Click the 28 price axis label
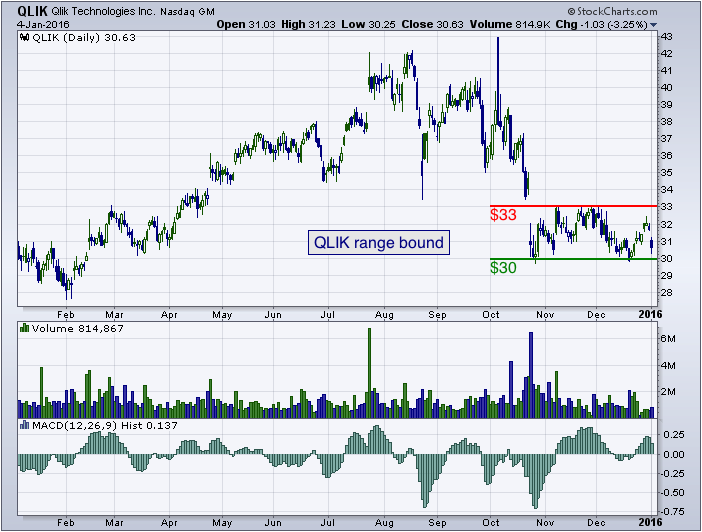The width and height of the screenshot is (702, 532). click(x=666, y=293)
